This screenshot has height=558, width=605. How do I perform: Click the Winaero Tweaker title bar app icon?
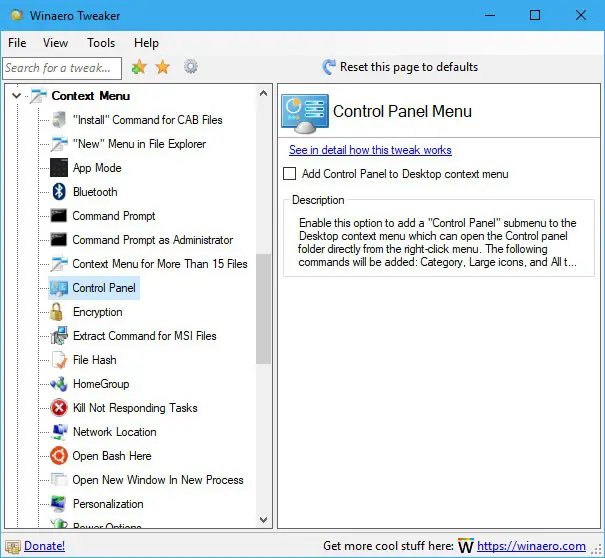[17, 15]
